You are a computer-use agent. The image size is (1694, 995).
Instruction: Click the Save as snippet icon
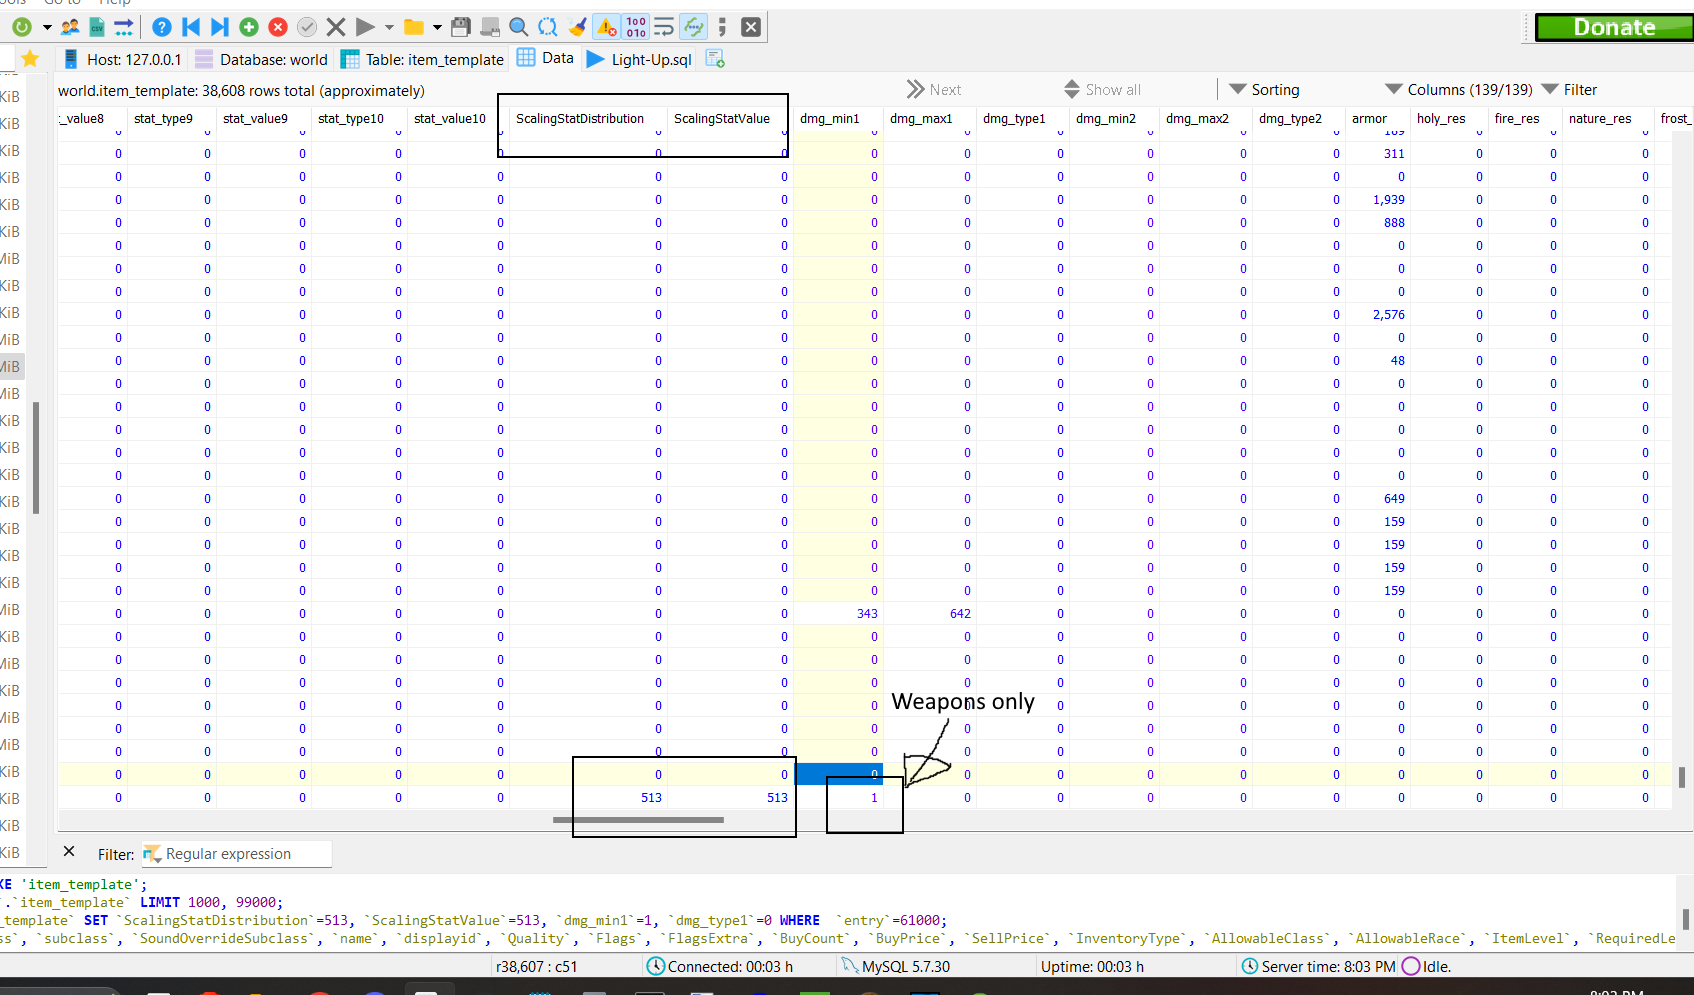[x=490, y=27]
